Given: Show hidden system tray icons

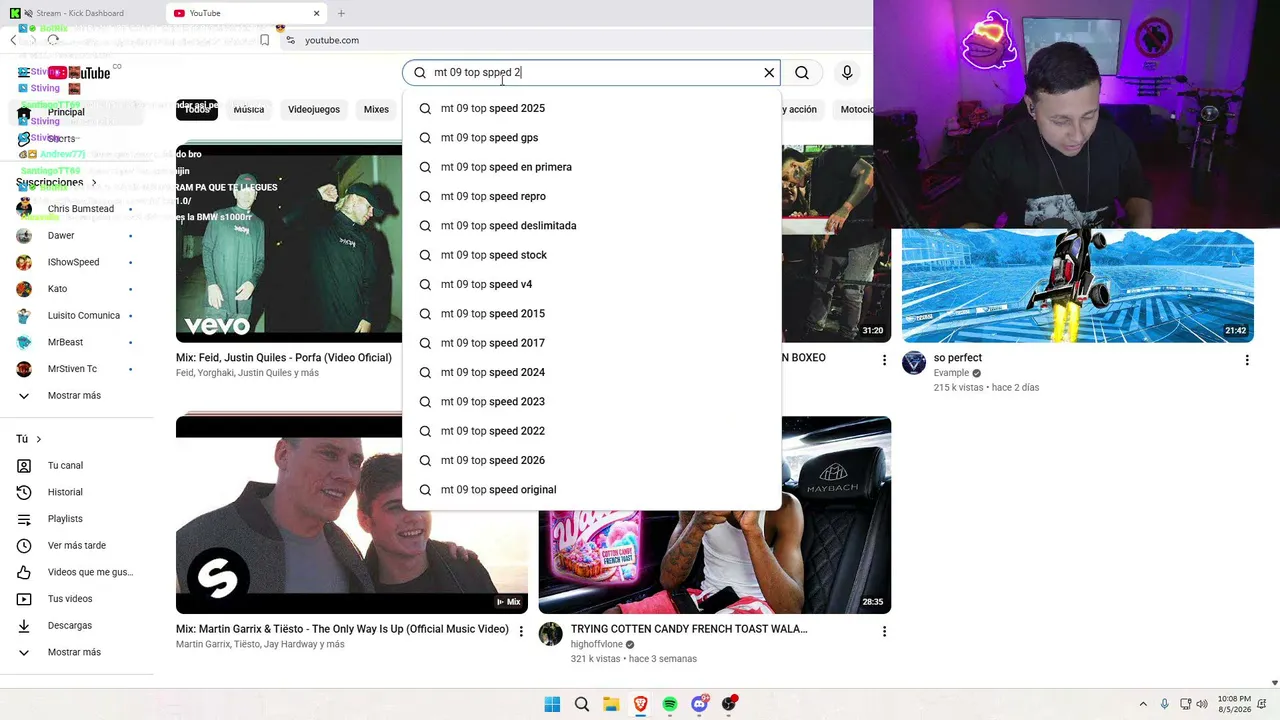Looking at the screenshot, I should click(x=1143, y=704).
